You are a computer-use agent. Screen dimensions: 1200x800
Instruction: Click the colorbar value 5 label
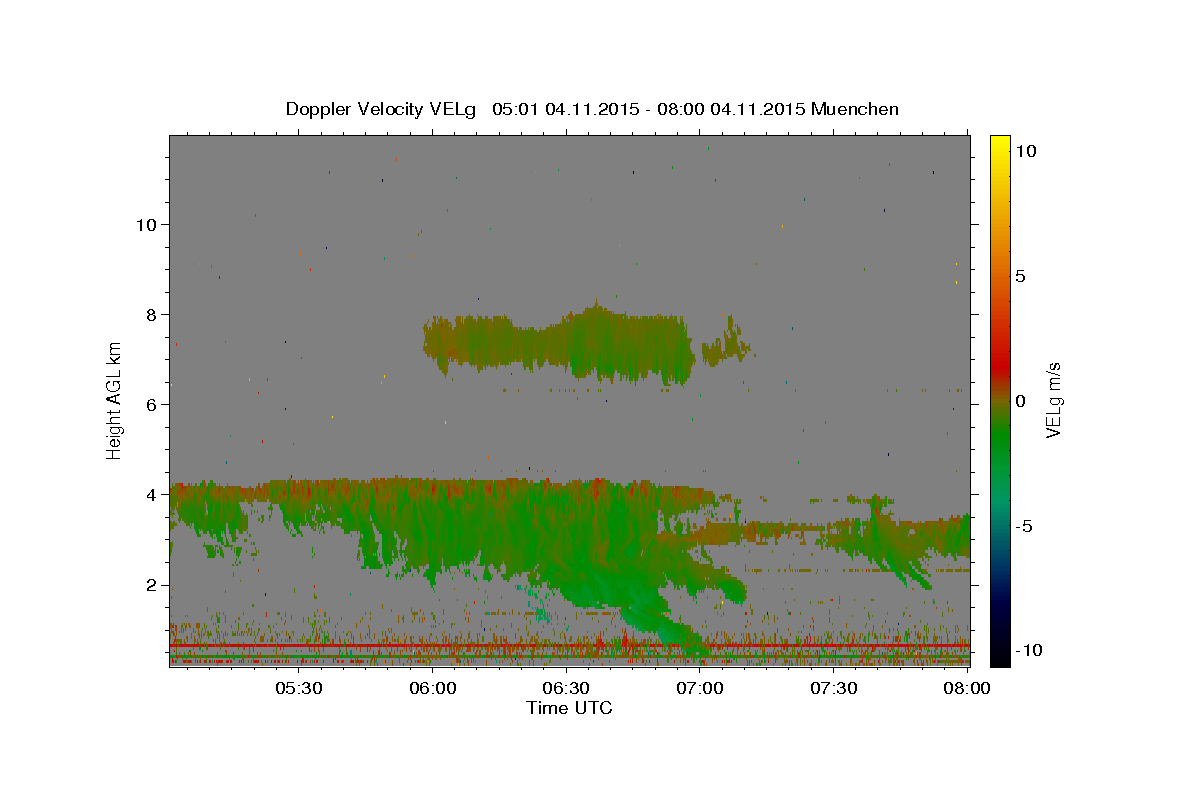pos(1021,276)
